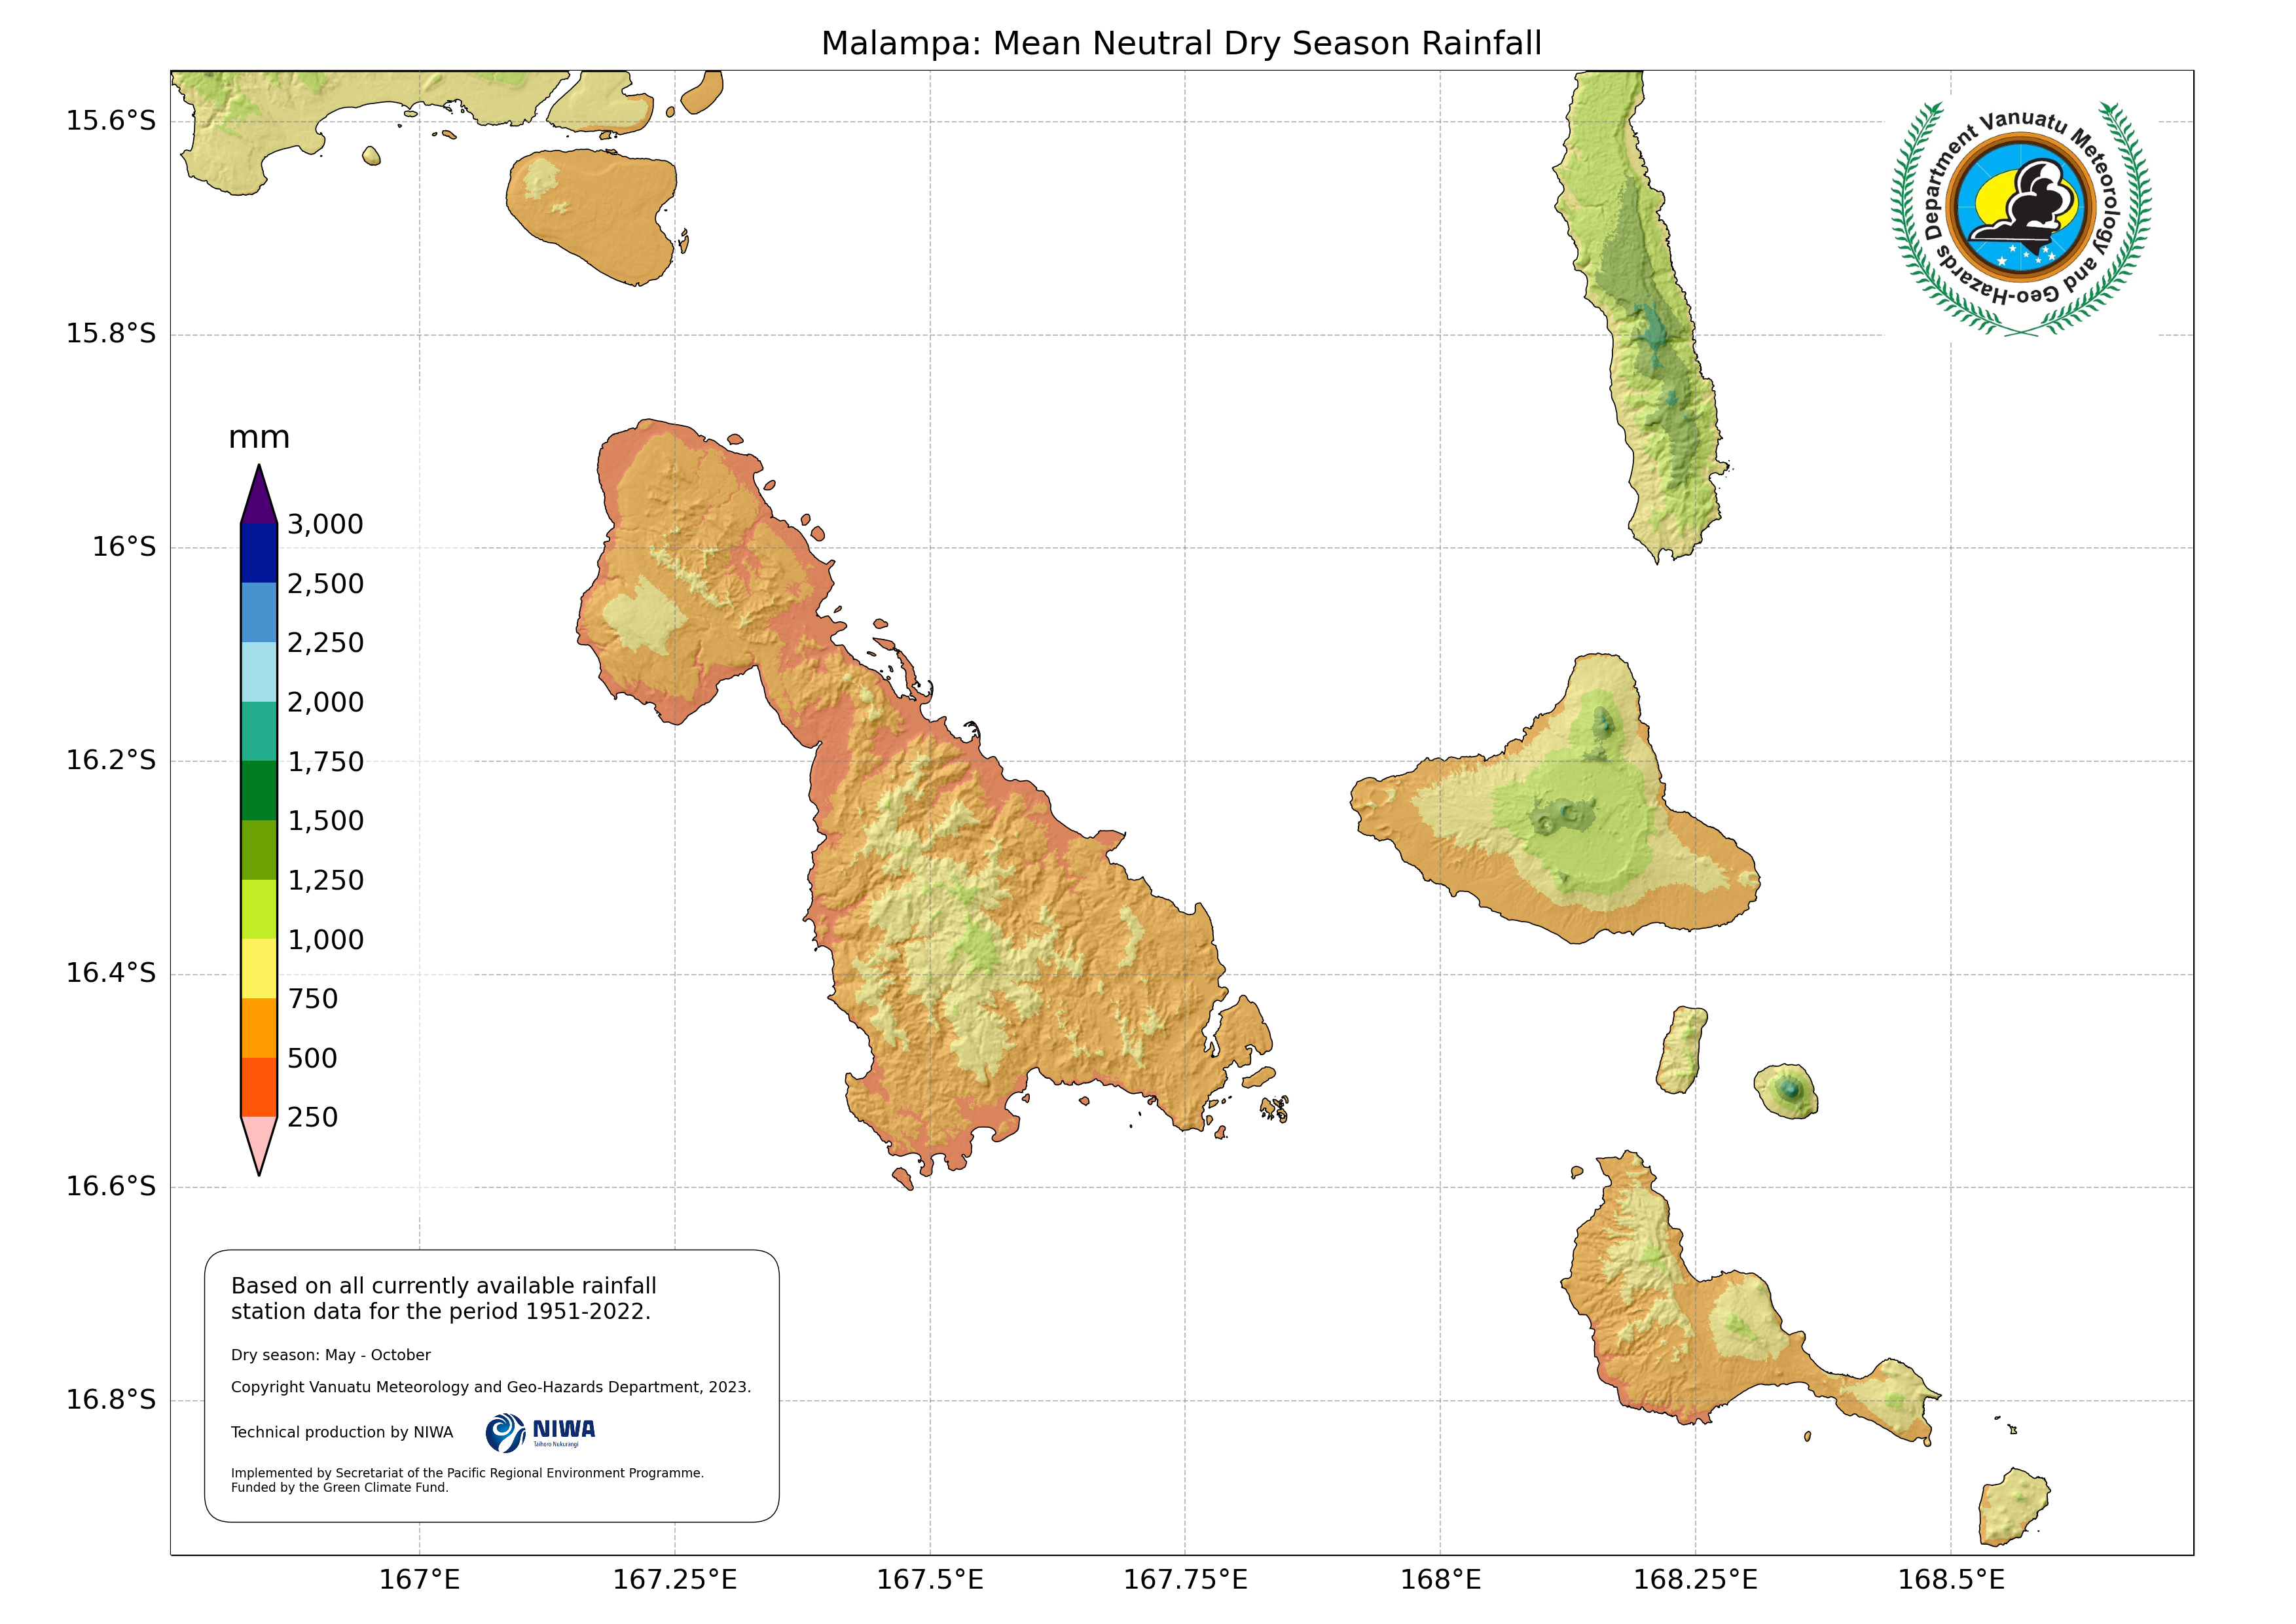Click the 'Dry season: May - October' text

331,1355
